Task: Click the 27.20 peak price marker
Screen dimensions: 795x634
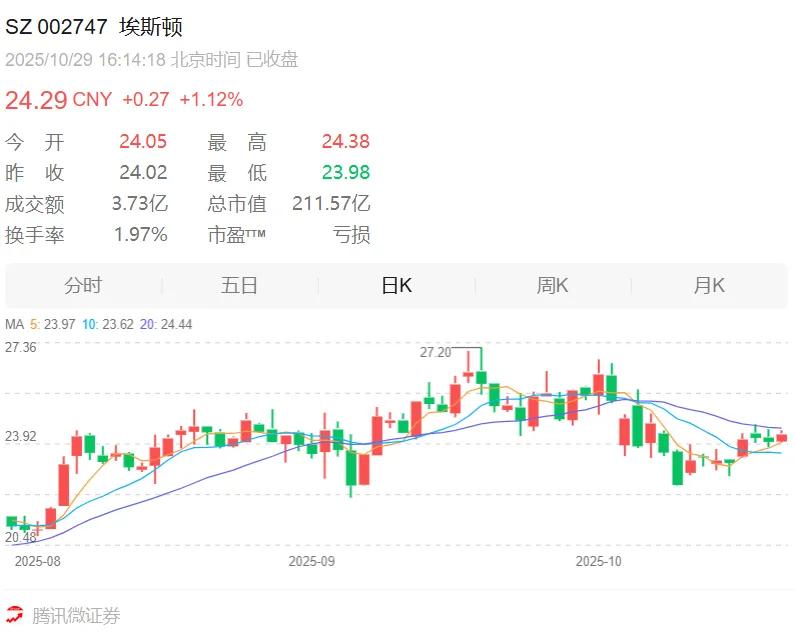Action: tap(435, 352)
